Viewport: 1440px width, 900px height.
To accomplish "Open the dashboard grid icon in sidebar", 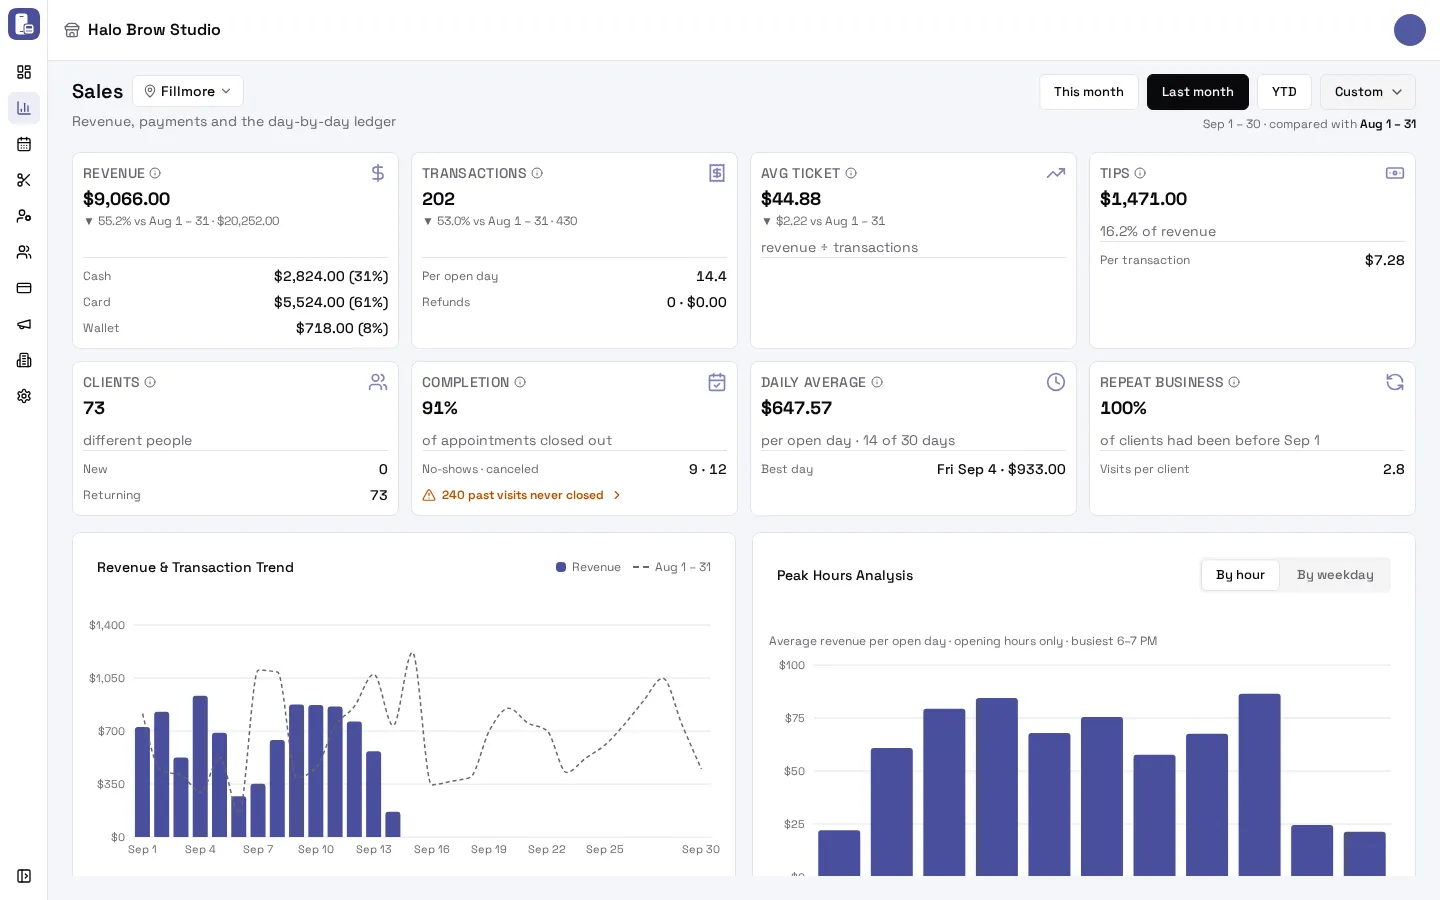I will tap(24, 72).
